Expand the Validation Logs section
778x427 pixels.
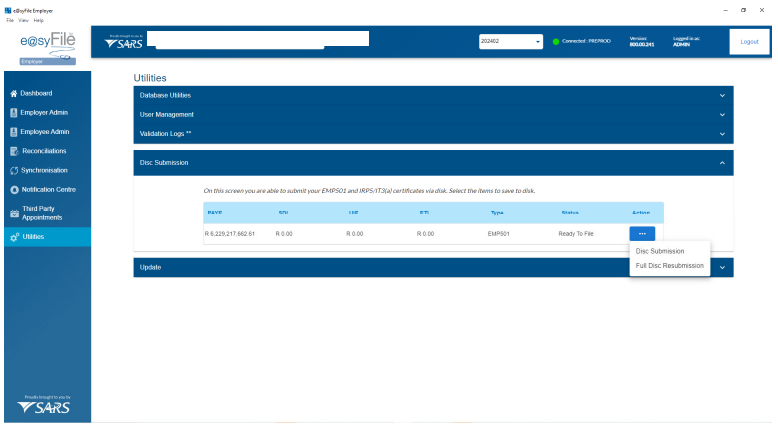722,133
